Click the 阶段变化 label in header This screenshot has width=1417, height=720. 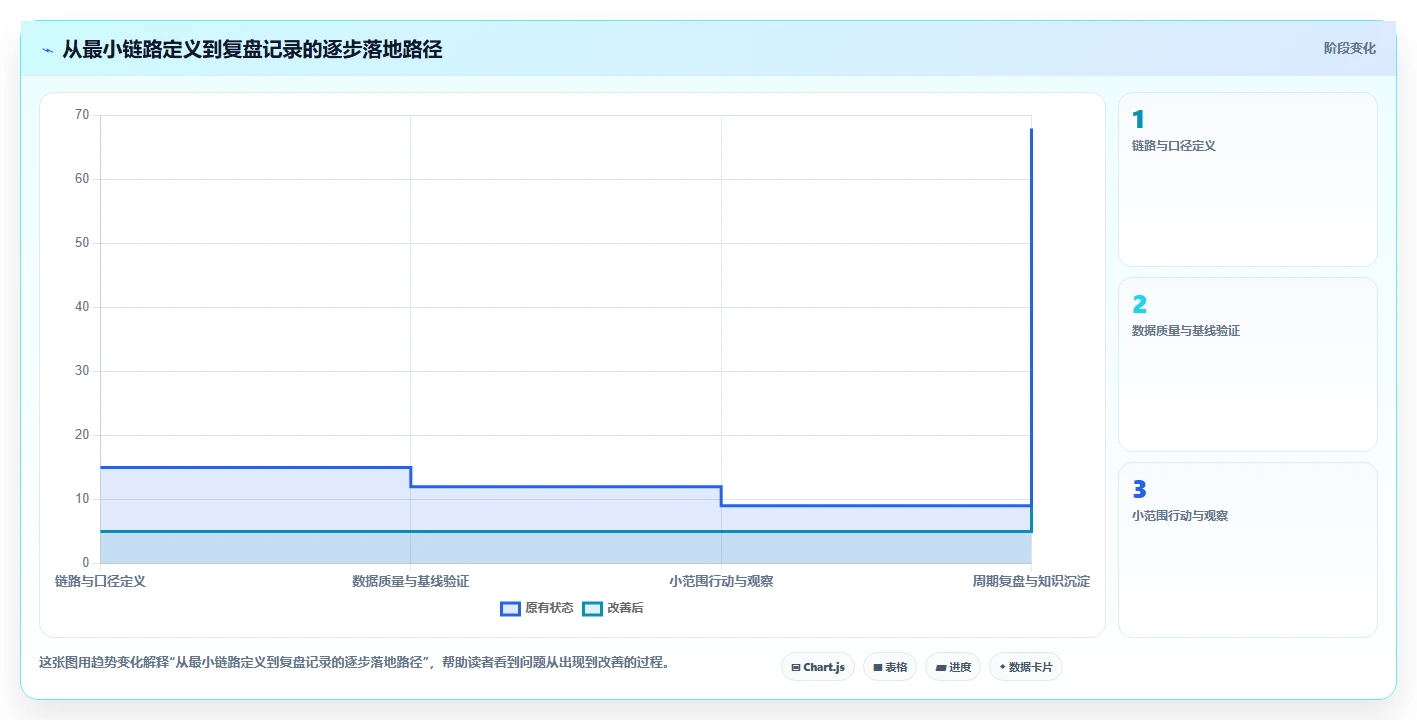pyautogui.click(x=1349, y=48)
